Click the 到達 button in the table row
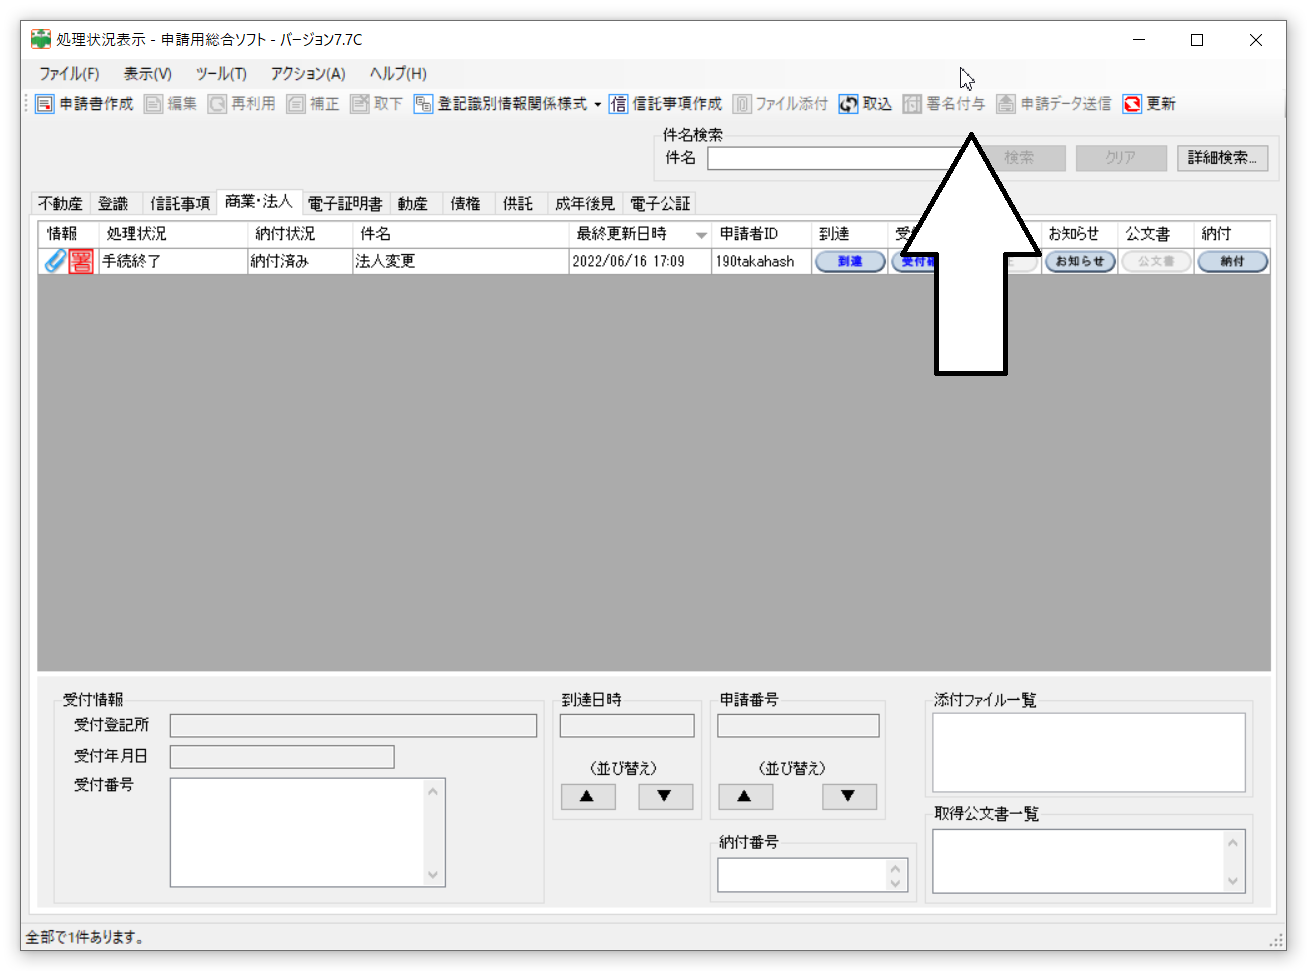This screenshot has height=971, width=1307. [849, 261]
